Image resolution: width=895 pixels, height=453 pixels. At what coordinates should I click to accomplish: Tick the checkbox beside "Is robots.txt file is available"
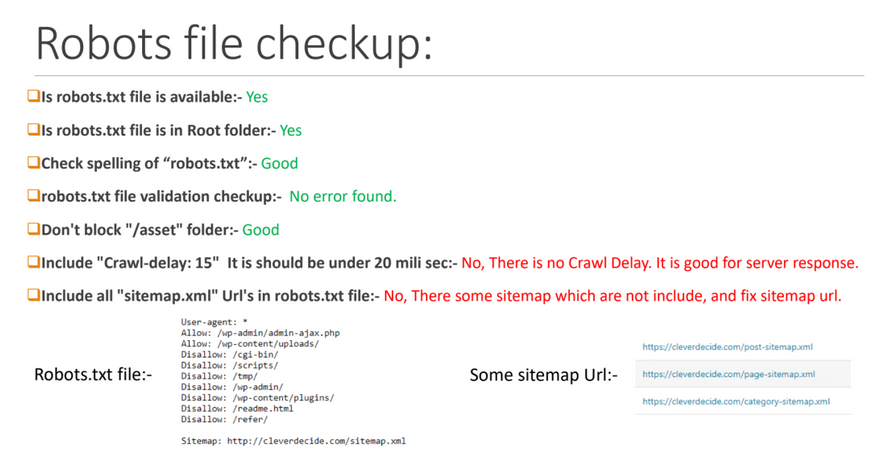[x=33, y=97]
